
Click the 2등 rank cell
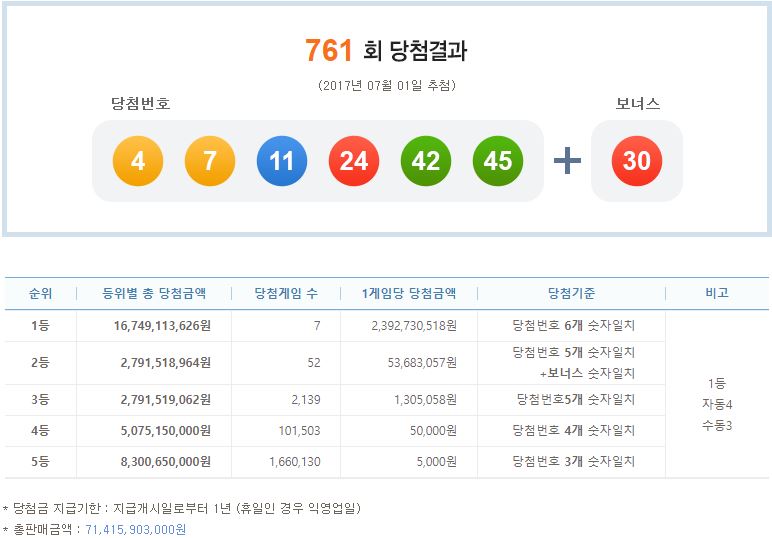(x=40, y=363)
